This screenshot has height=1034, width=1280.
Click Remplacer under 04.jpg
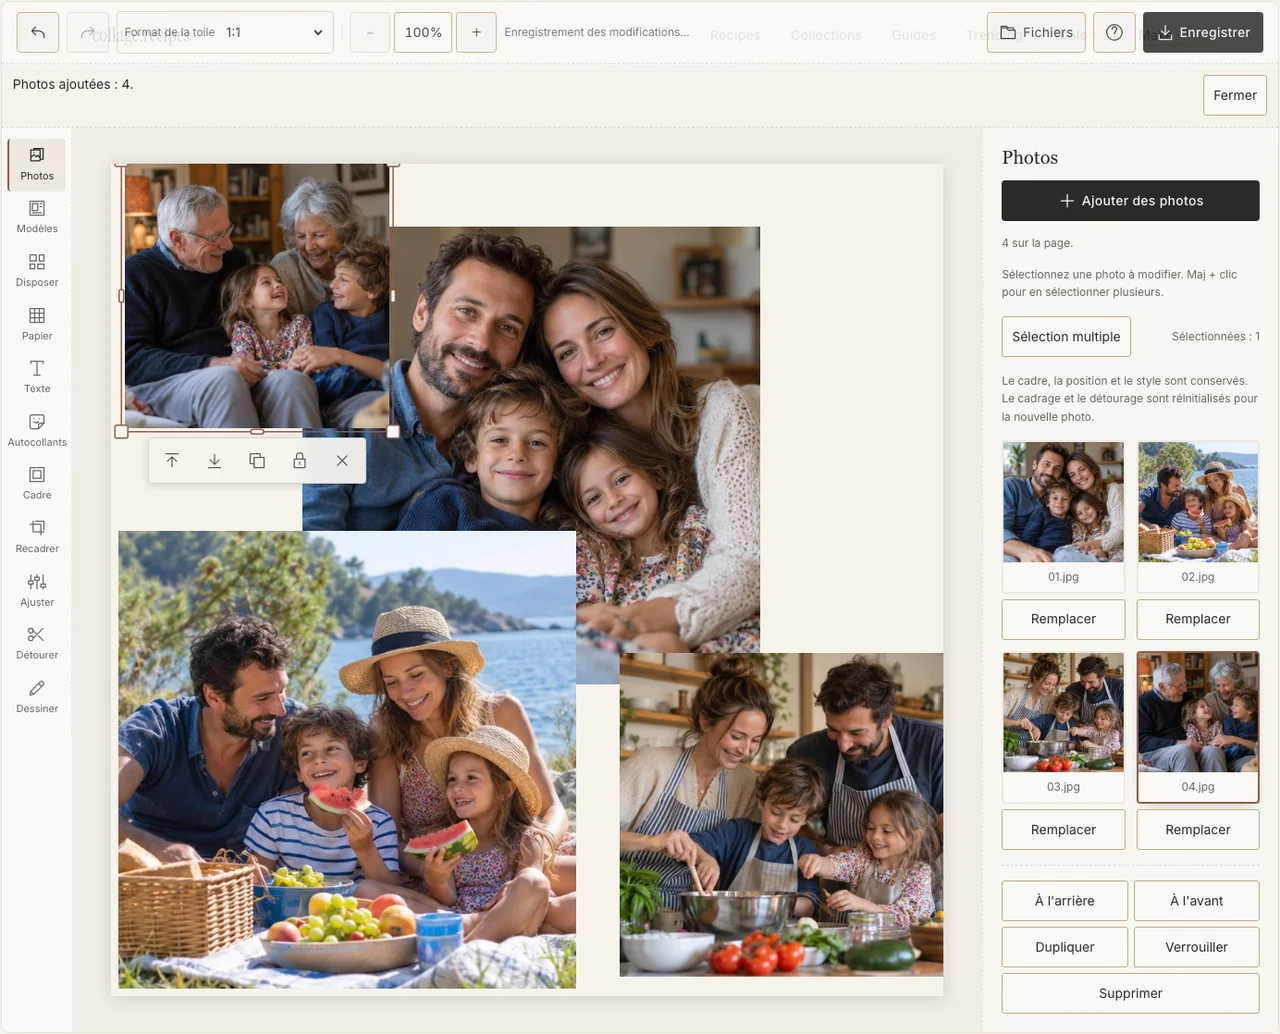coord(1198,830)
